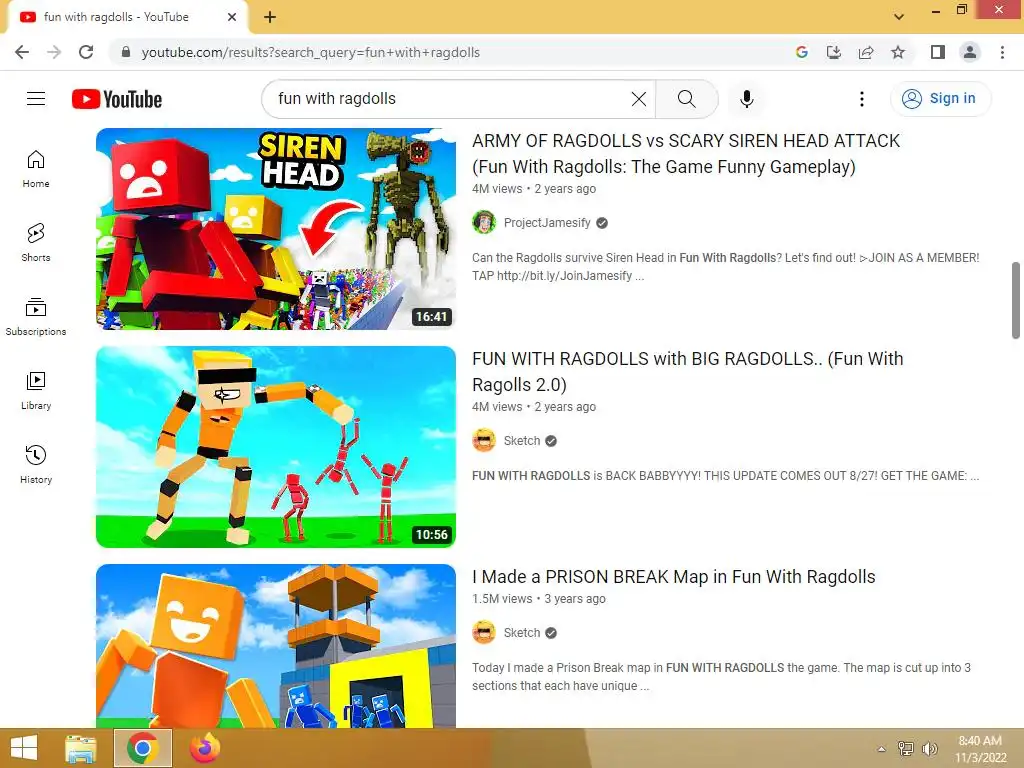Click Sketch avatar under BIG RAGDOLLS video
The height and width of the screenshot is (768, 1024).
click(x=484, y=441)
